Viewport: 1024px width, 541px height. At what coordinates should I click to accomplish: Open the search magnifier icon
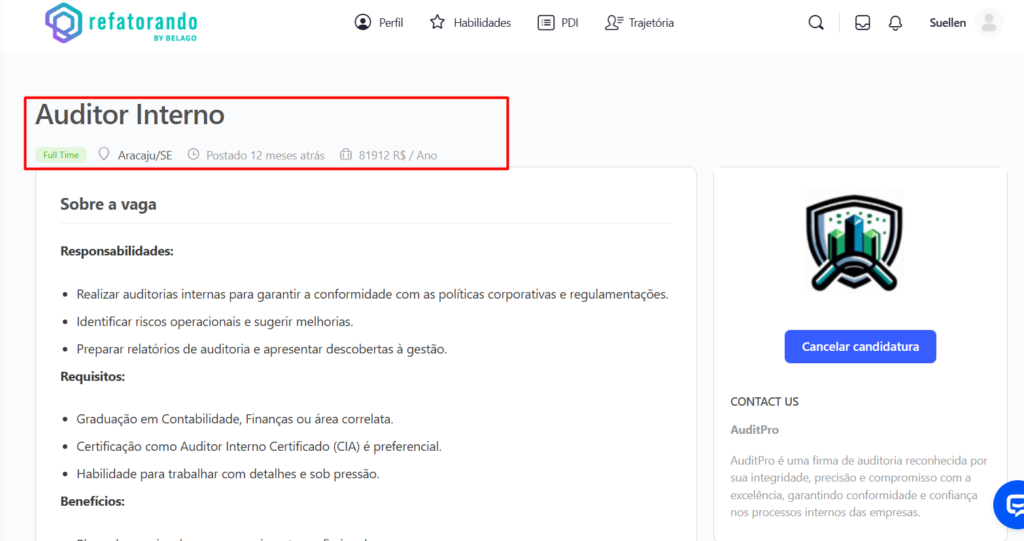coord(816,23)
